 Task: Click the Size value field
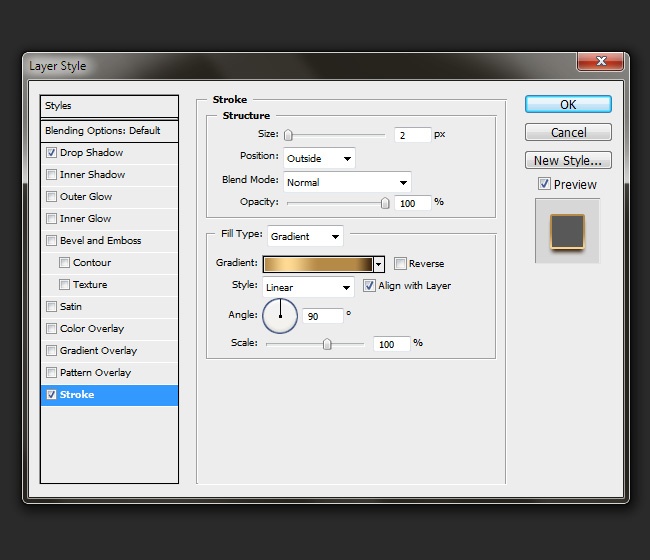tap(412, 135)
